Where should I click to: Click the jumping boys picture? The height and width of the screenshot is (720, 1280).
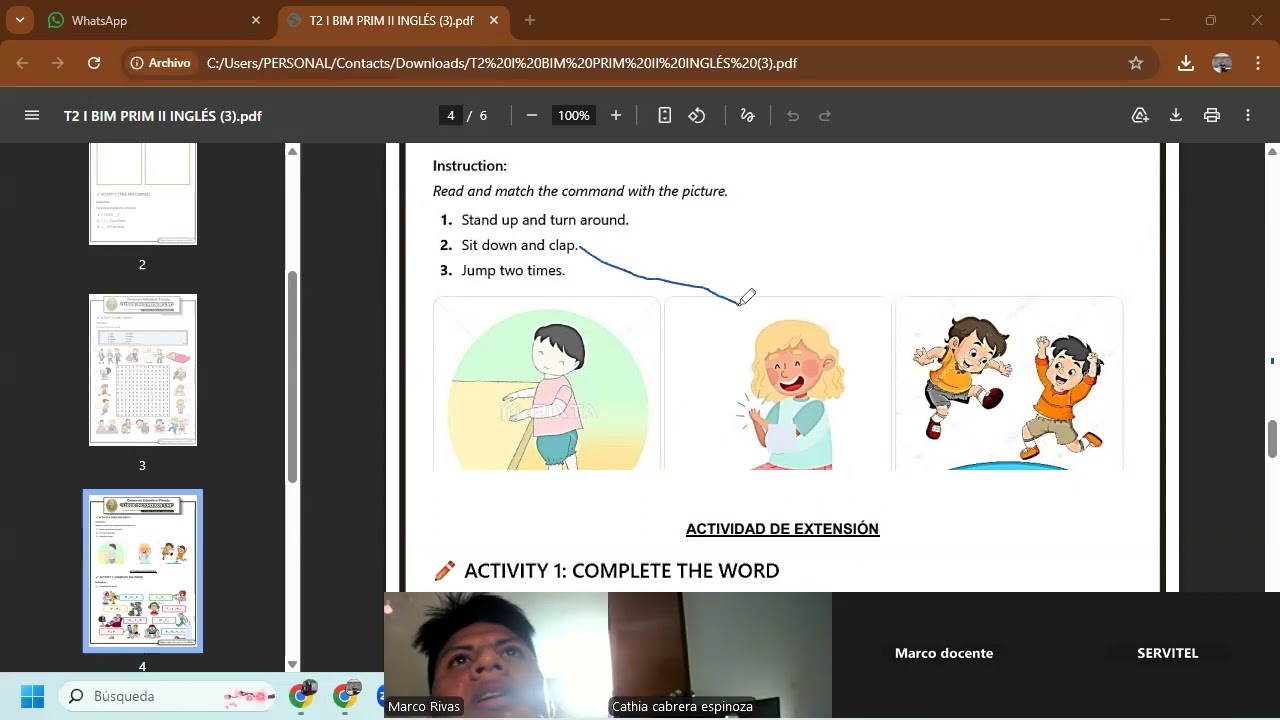click(1009, 384)
